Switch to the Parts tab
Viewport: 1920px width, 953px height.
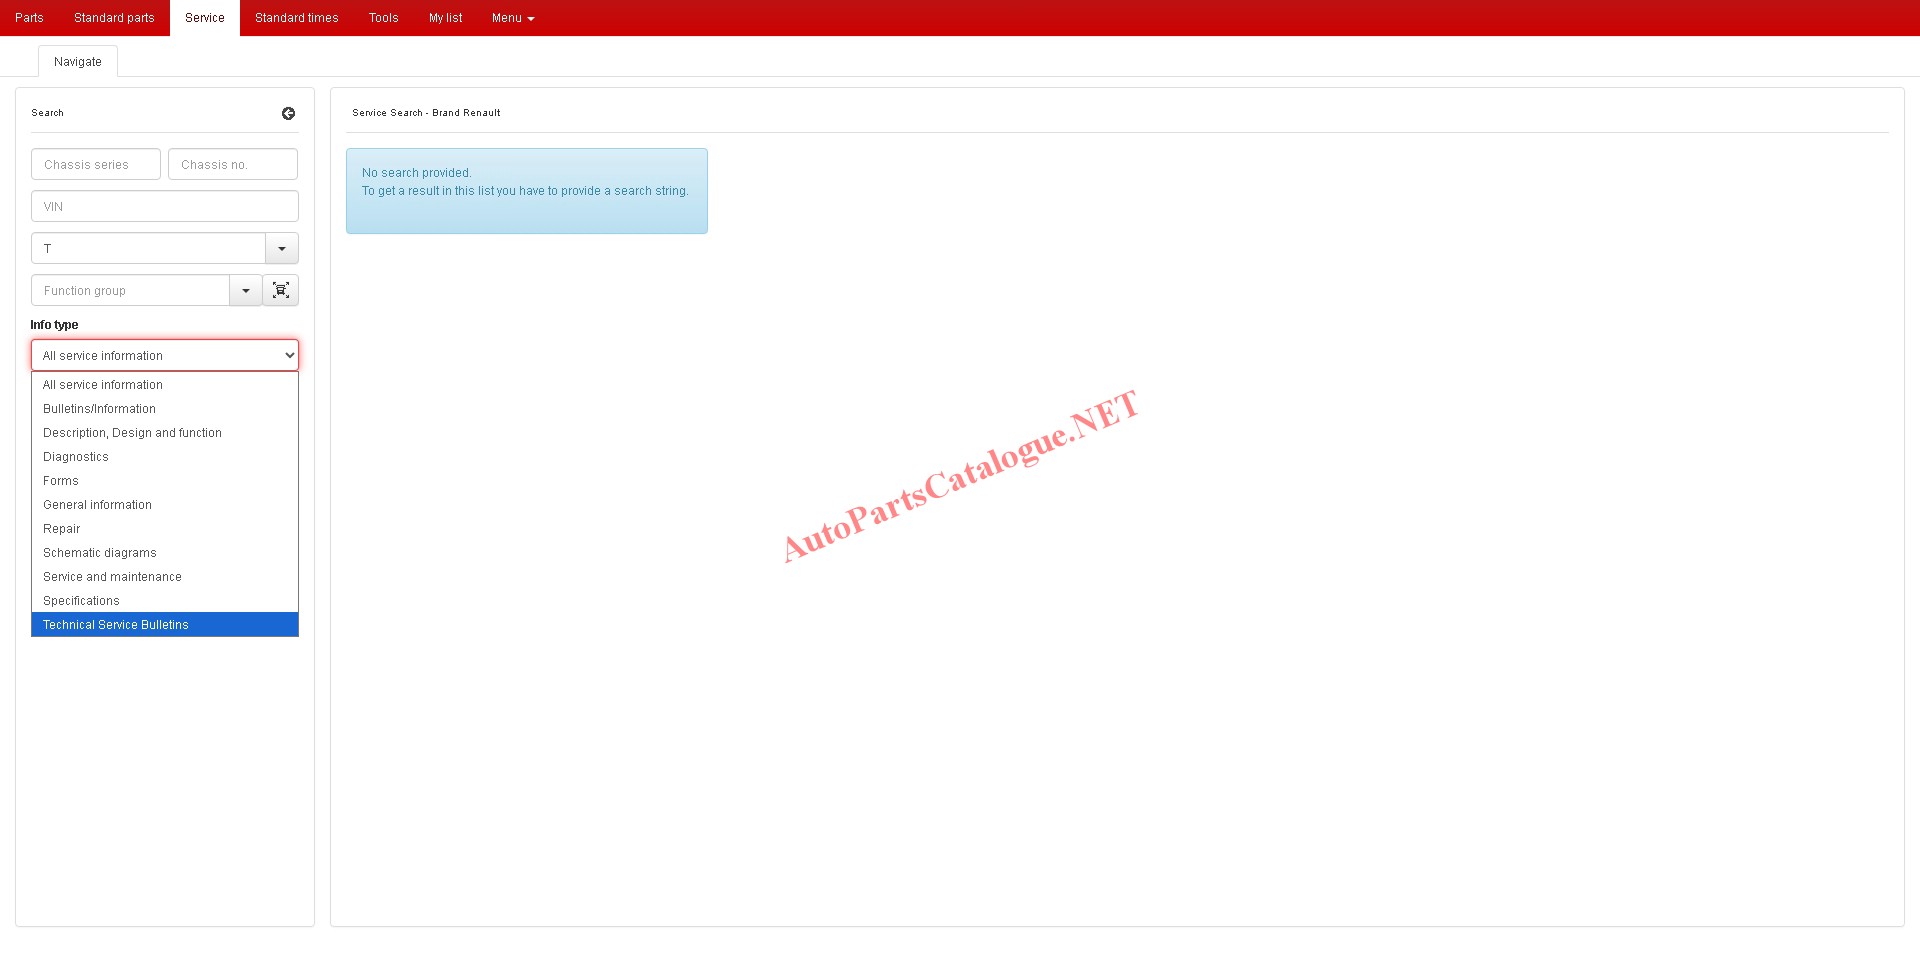coord(29,18)
